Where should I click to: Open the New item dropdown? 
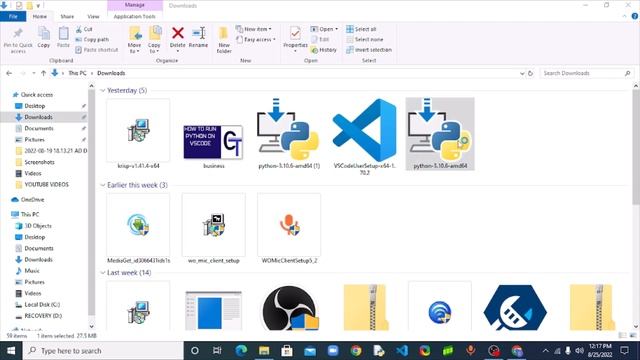[x=254, y=29]
